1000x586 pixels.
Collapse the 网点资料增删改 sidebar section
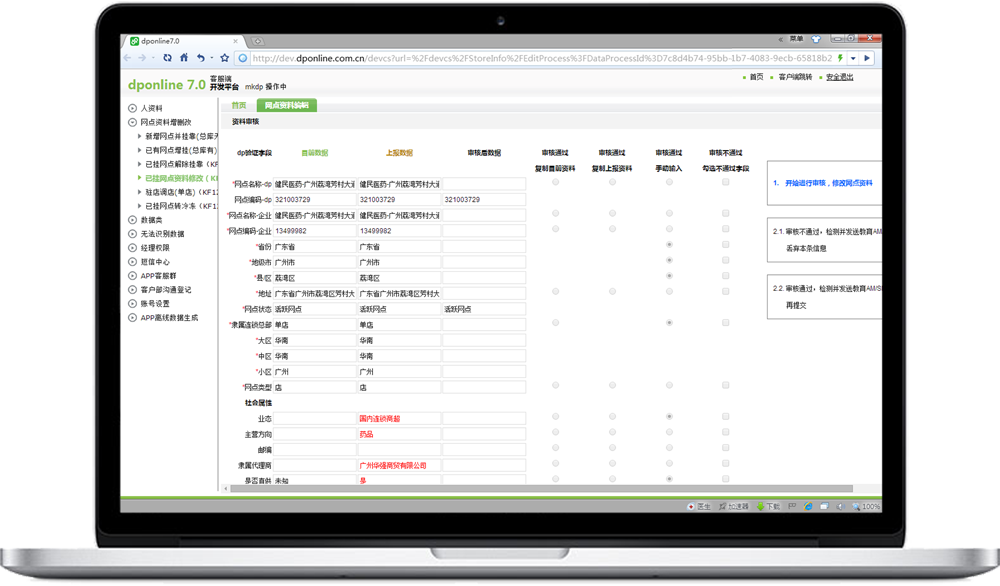133,122
